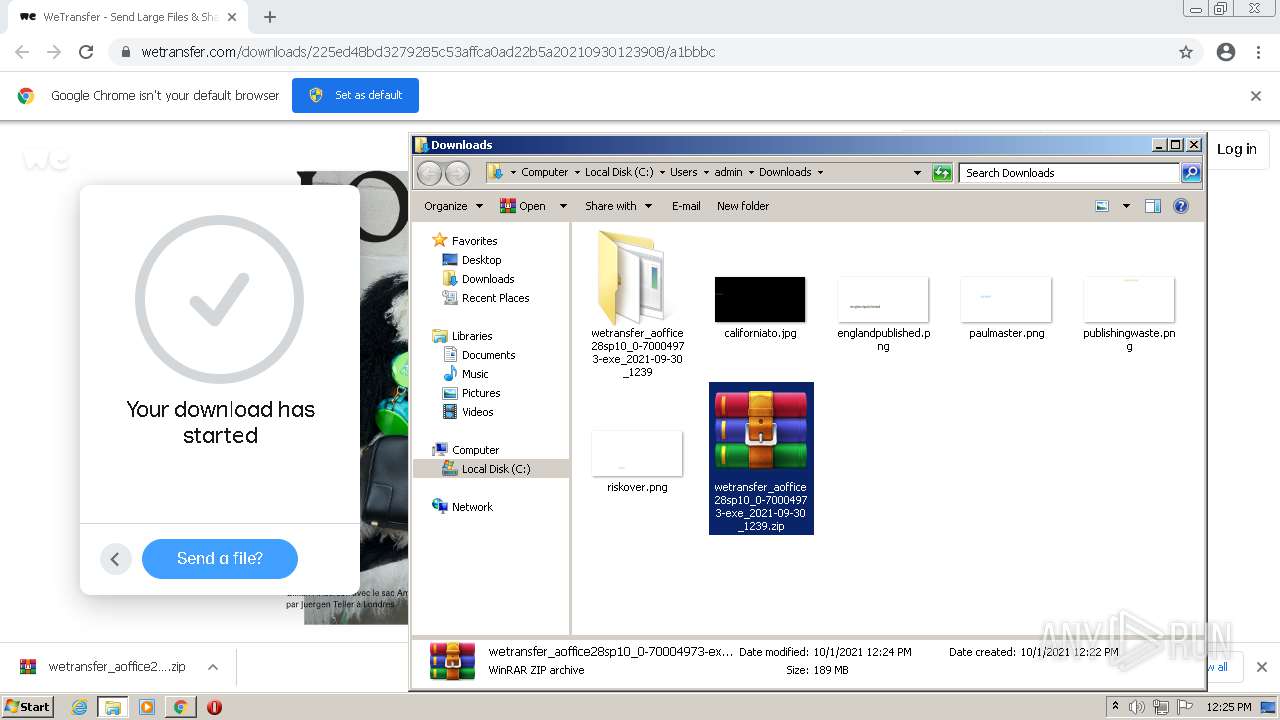Image resolution: width=1280 pixels, height=720 pixels.
Task: Dismiss the default browser notification bar
Action: [x=1256, y=96]
